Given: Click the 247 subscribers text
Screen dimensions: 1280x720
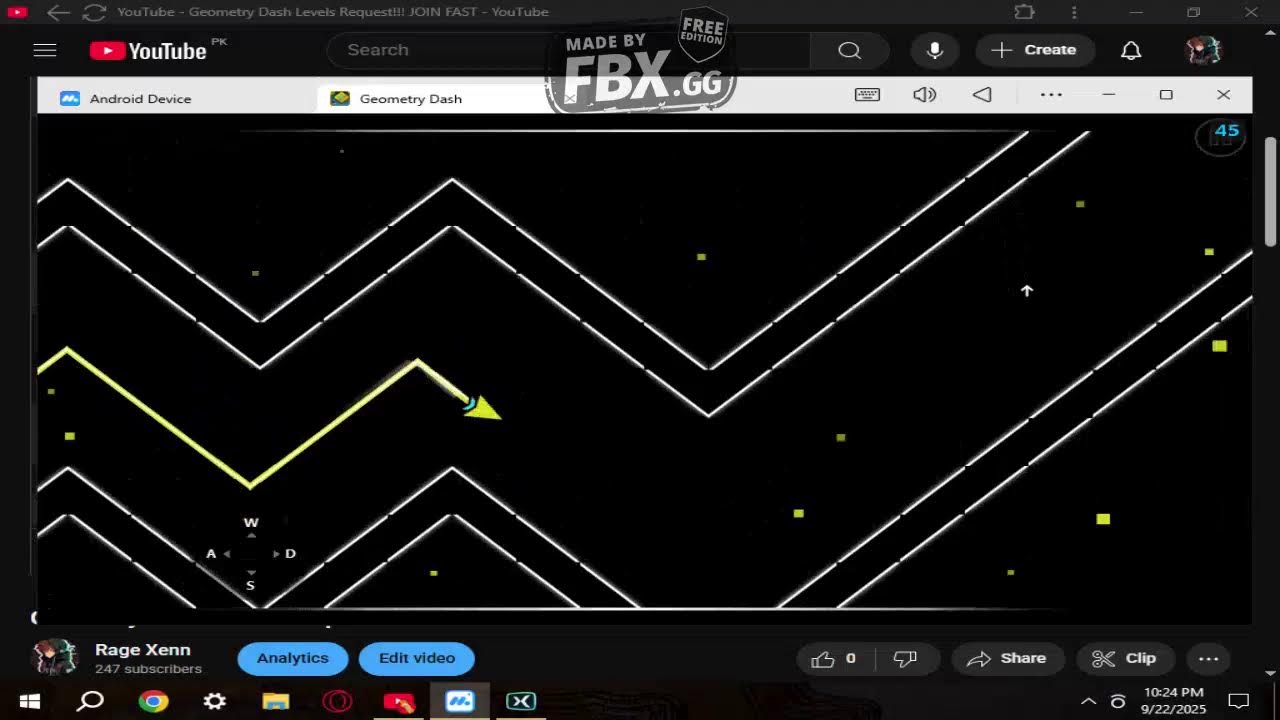Looking at the screenshot, I should click(x=148, y=669).
